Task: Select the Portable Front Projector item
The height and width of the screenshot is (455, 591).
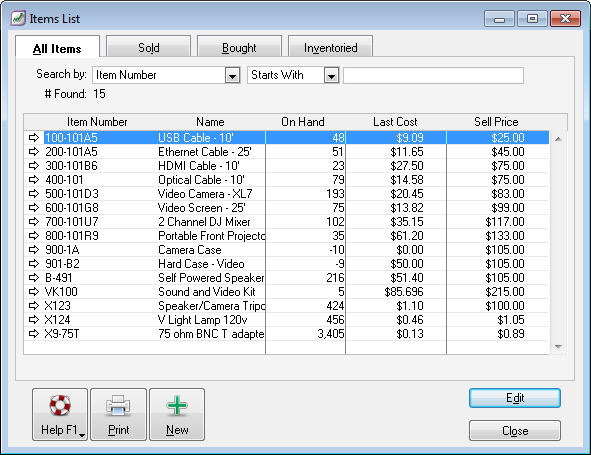Action: [211, 236]
